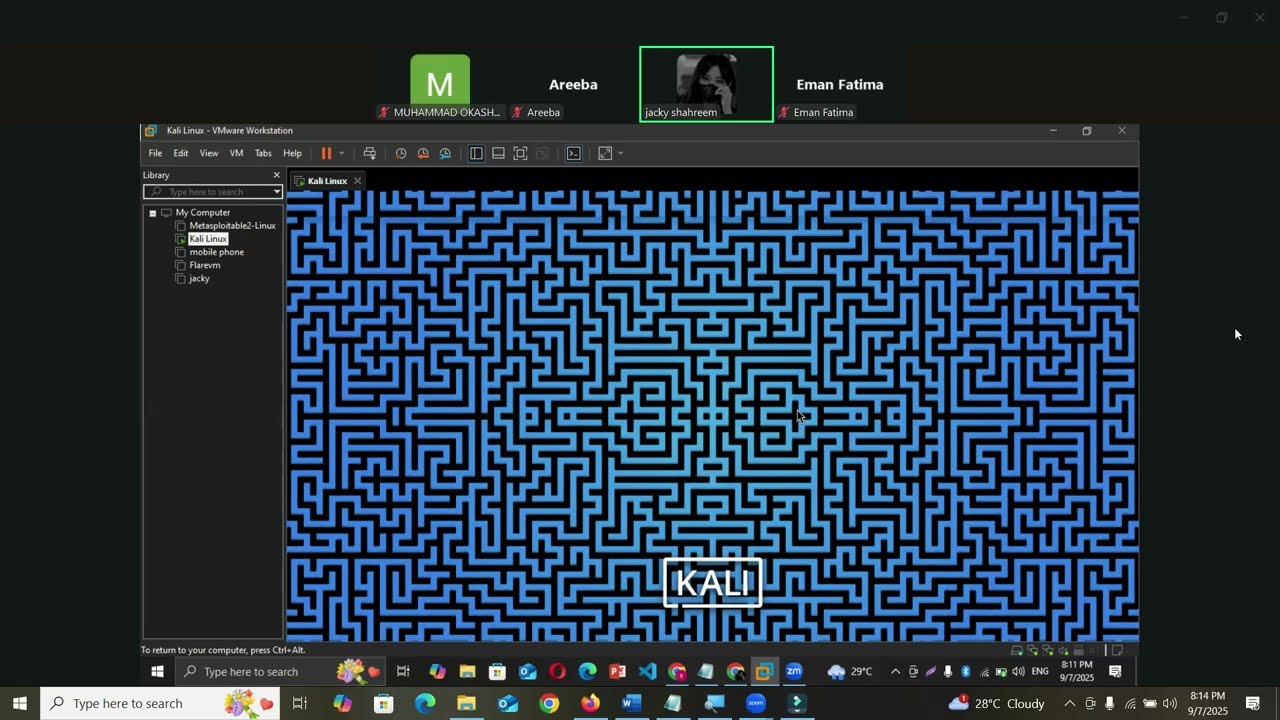Click Bluetooth icon in shared-screen tray
This screenshot has width=1280, height=720.
click(966, 672)
